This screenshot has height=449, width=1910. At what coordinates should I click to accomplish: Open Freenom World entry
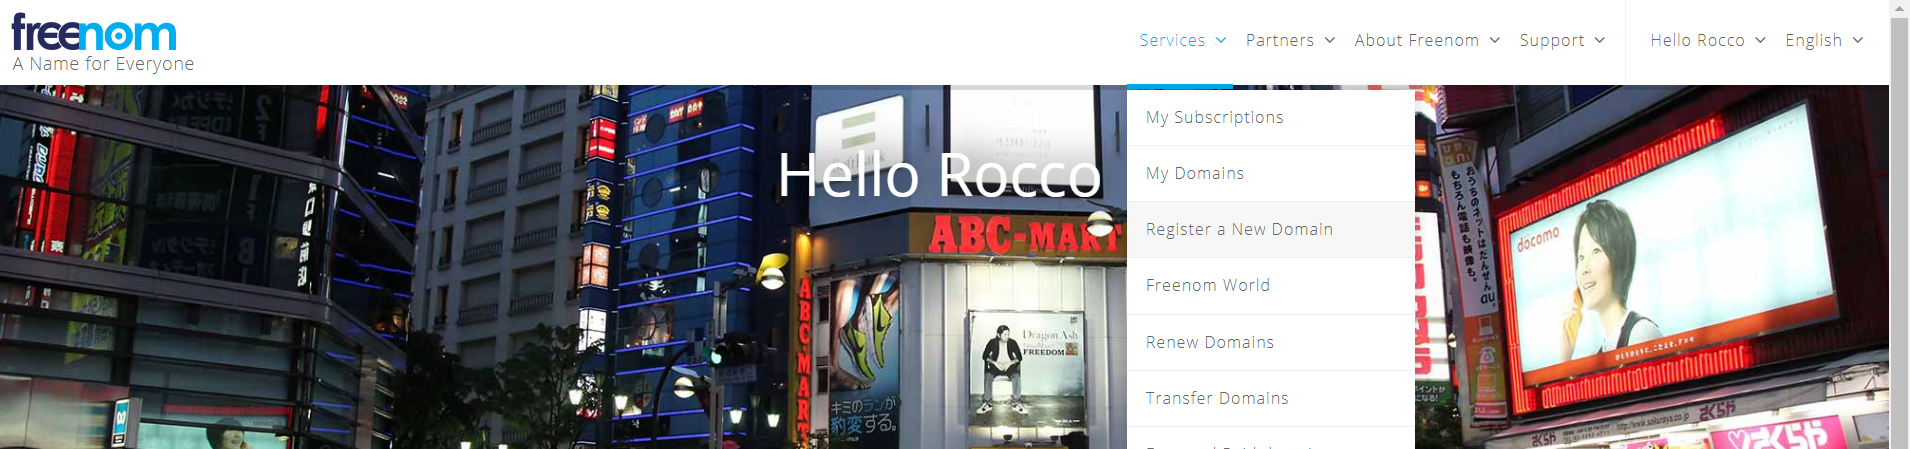pos(1271,286)
